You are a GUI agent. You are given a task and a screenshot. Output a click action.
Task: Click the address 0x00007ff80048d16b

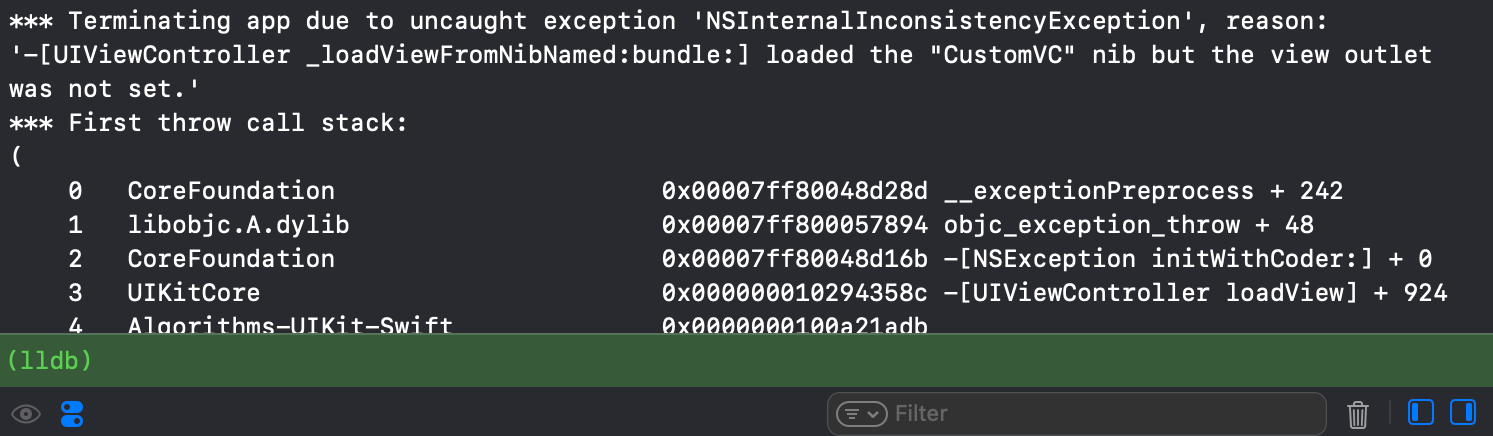pyautogui.click(x=795, y=259)
